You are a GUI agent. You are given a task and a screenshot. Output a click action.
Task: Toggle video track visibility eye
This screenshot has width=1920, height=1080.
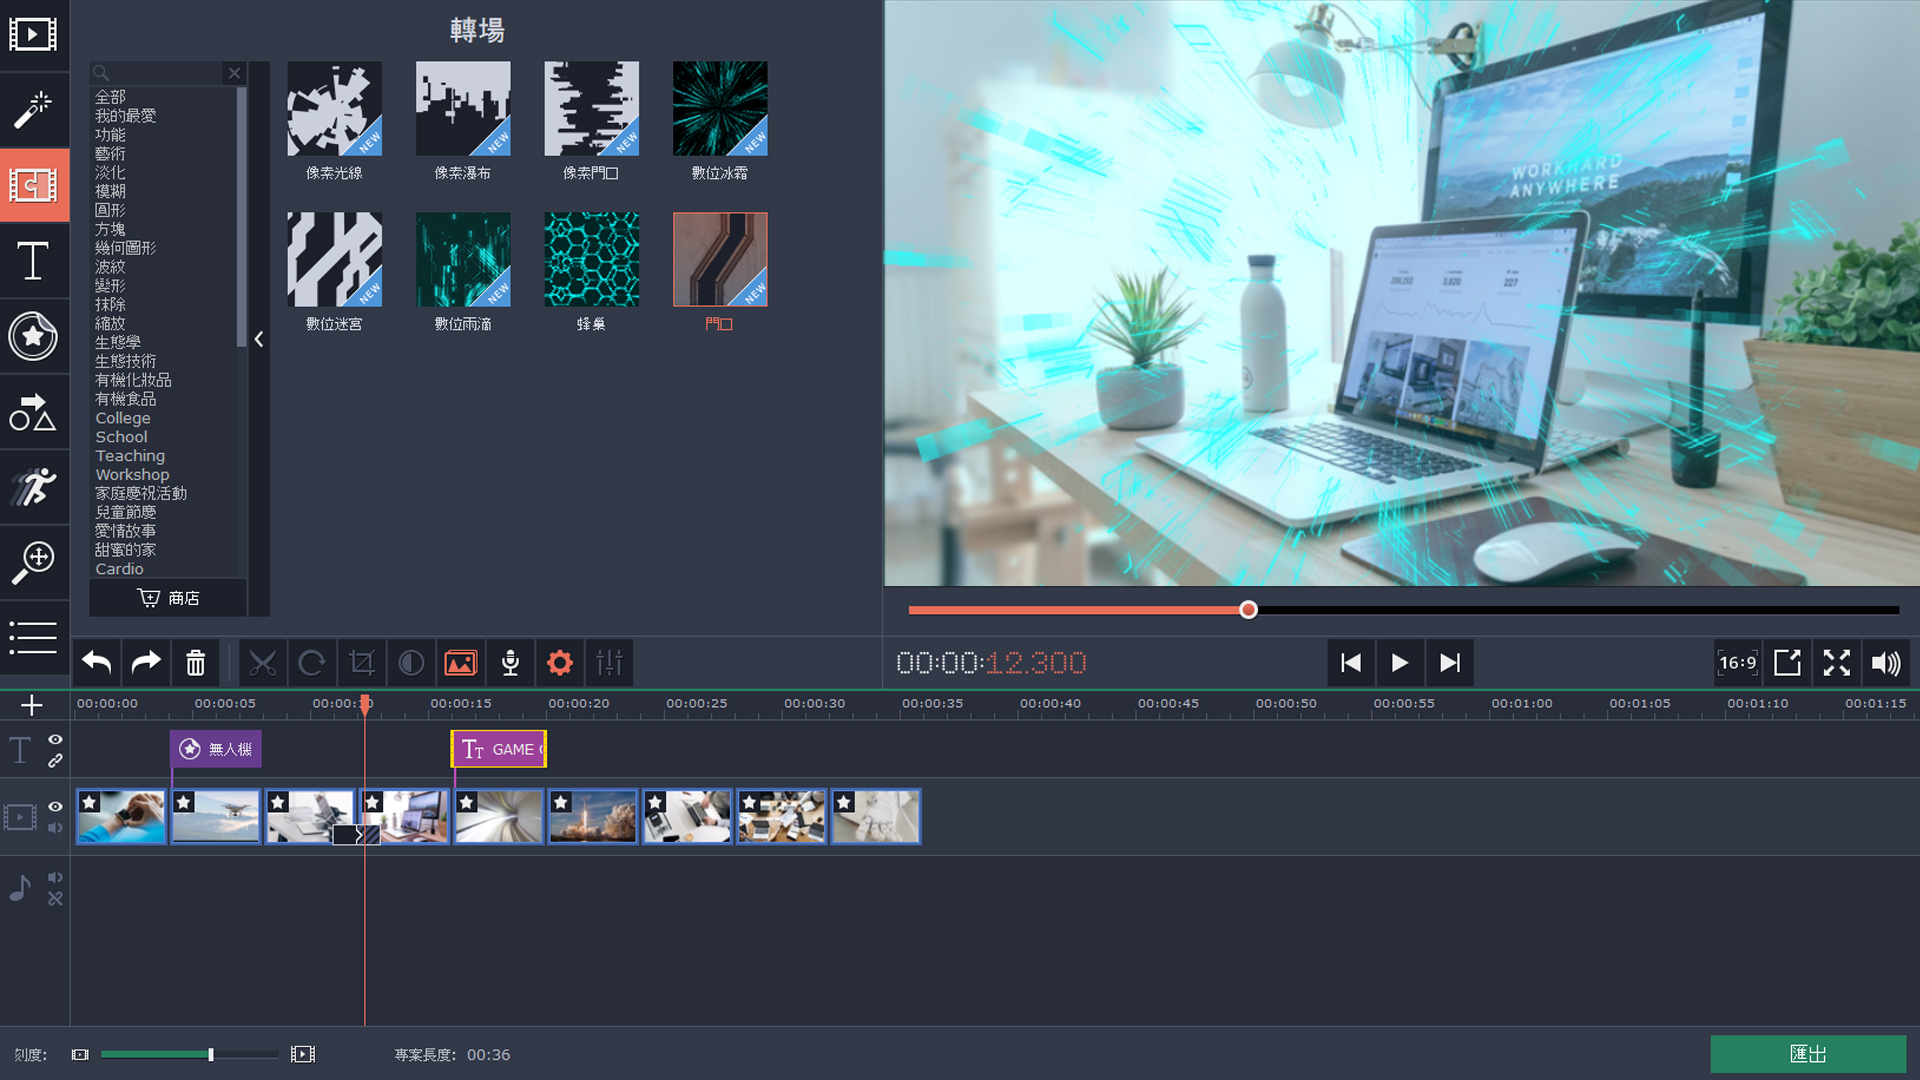[56, 806]
